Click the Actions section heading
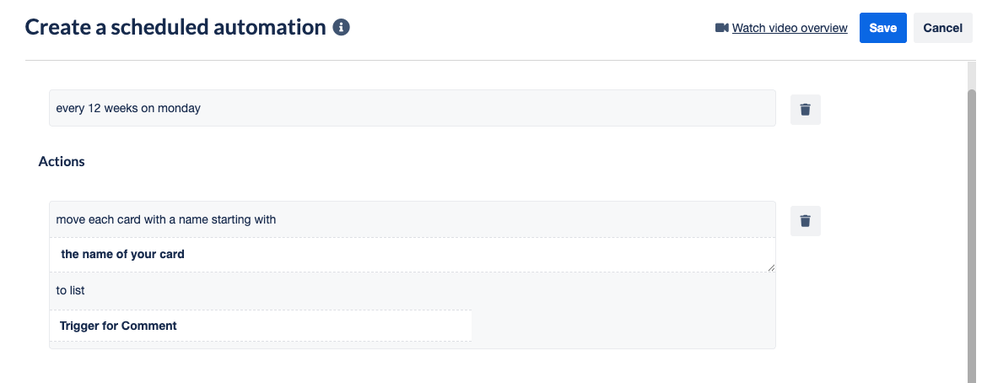Image resolution: width=998 pixels, height=383 pixels. point(62,162)
